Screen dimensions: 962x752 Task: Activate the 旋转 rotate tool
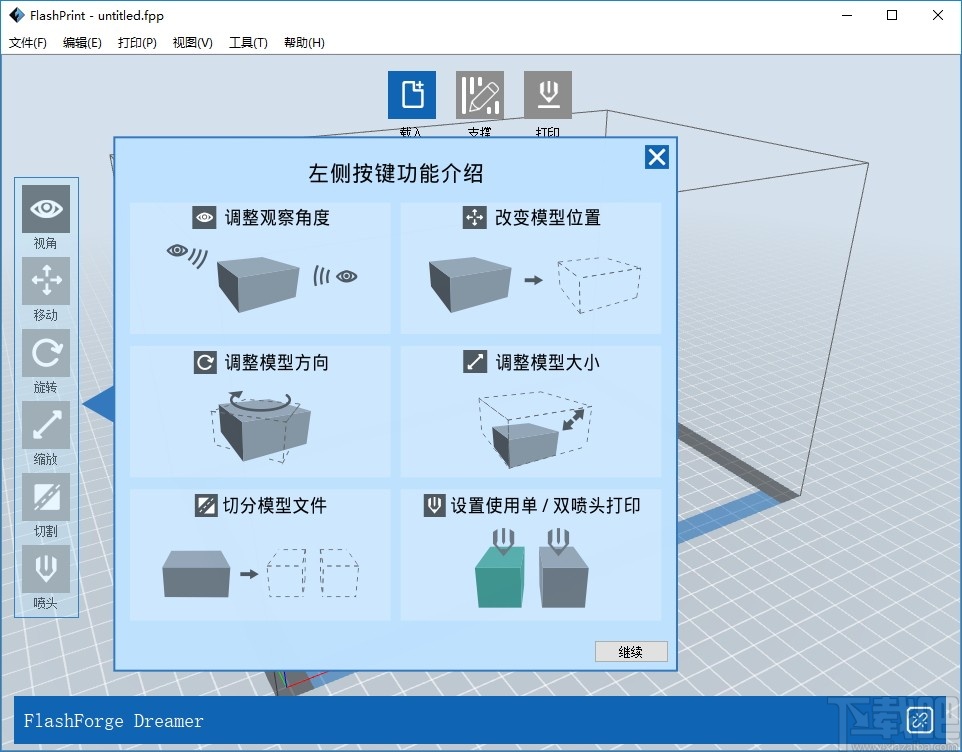[45, 354]
